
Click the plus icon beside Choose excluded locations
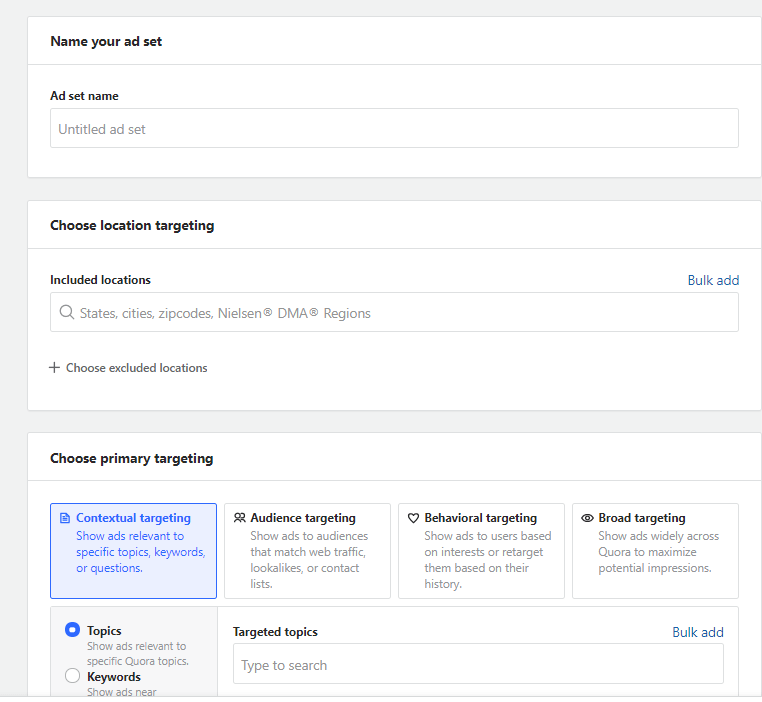click(54, 368)
